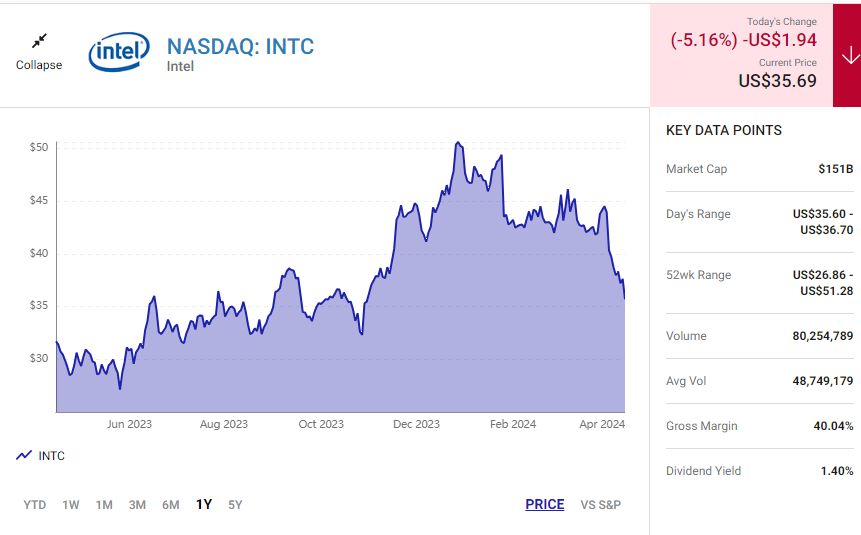
Task: Click the Today's Change label
Action: (781, 22)
